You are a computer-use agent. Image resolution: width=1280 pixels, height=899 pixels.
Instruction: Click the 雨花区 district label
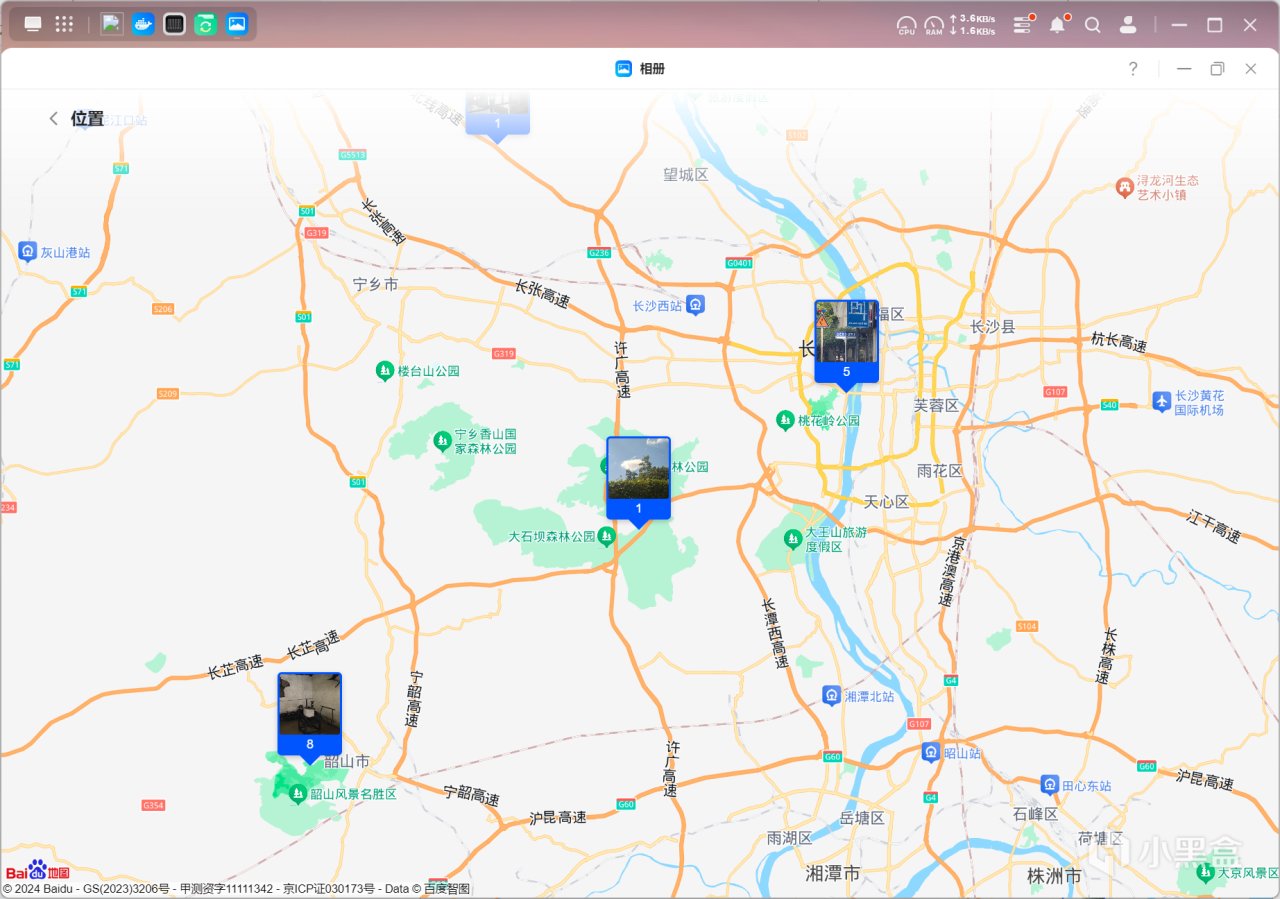940,470
